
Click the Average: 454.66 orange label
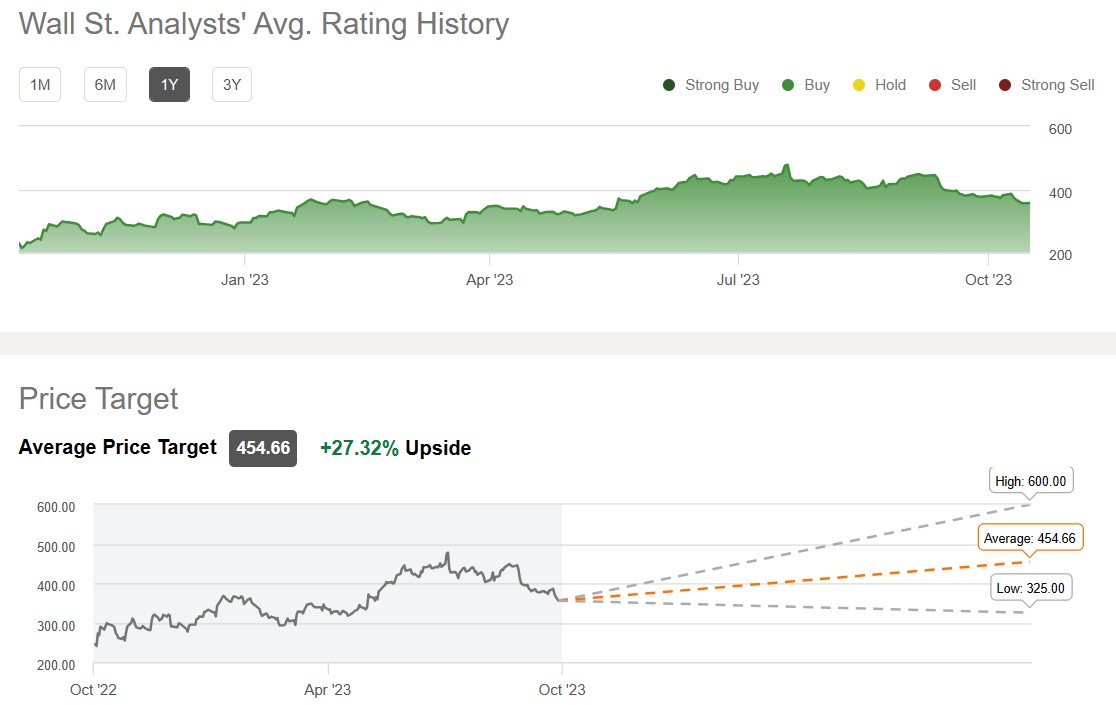[1029, 538]
